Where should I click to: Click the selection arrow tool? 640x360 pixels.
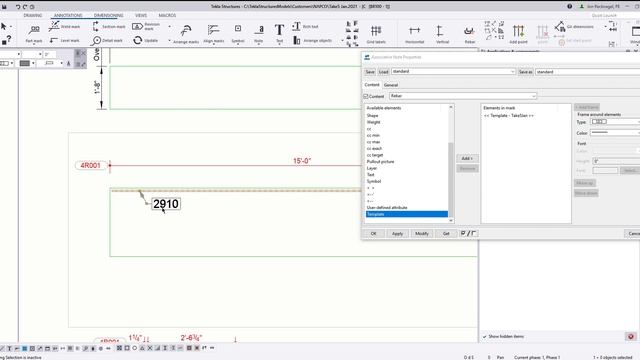tap(4, 27)
